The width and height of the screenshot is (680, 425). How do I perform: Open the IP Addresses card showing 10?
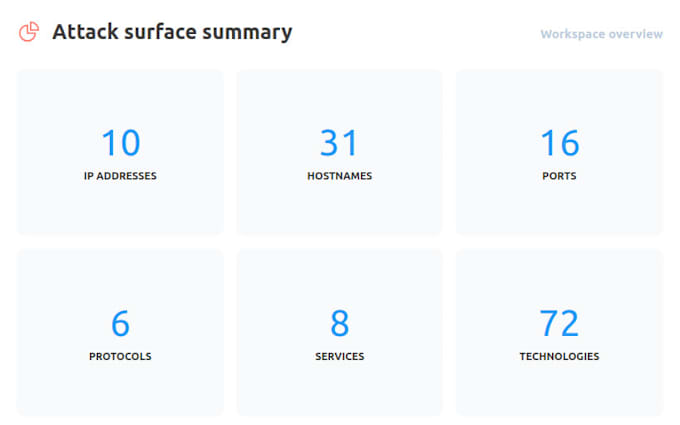(120, 152)
